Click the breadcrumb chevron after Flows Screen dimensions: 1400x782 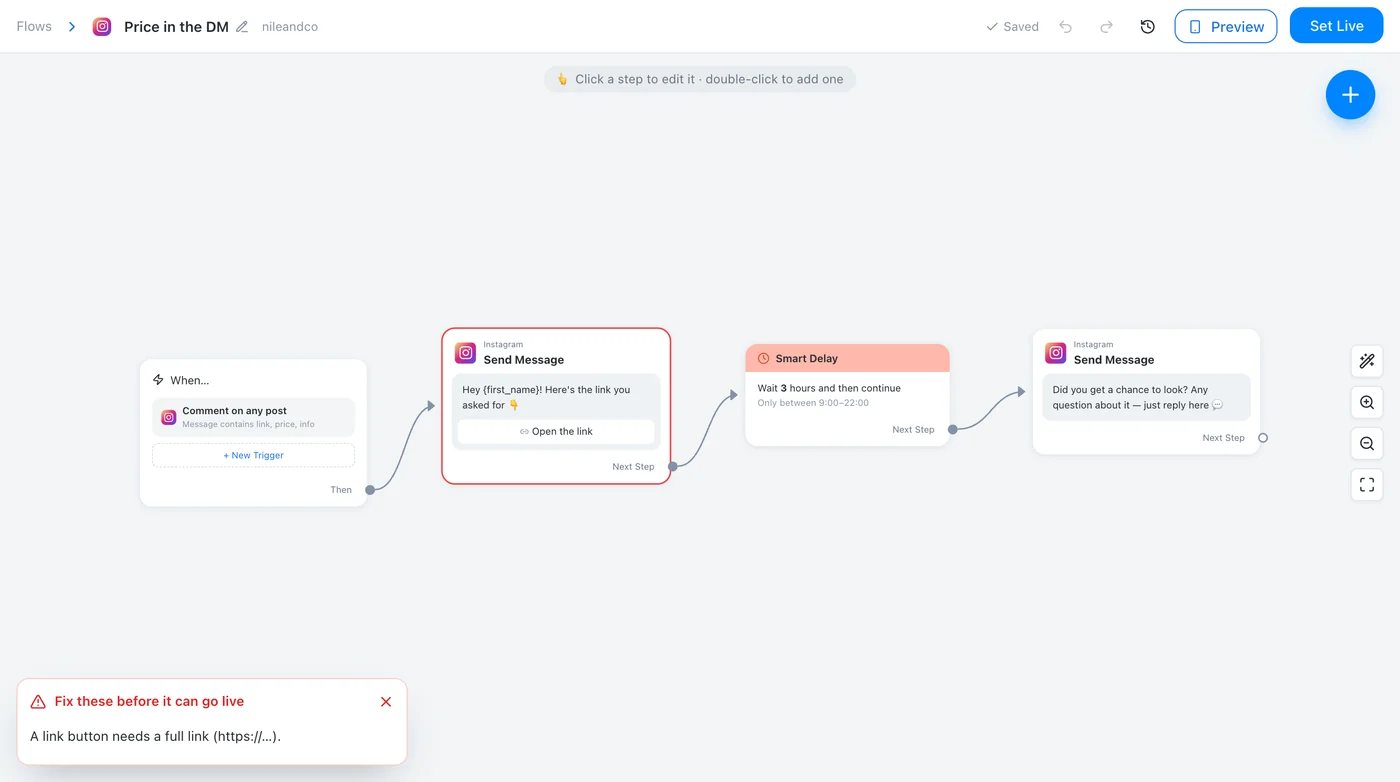pyautogui.click(x=72, y=27)
